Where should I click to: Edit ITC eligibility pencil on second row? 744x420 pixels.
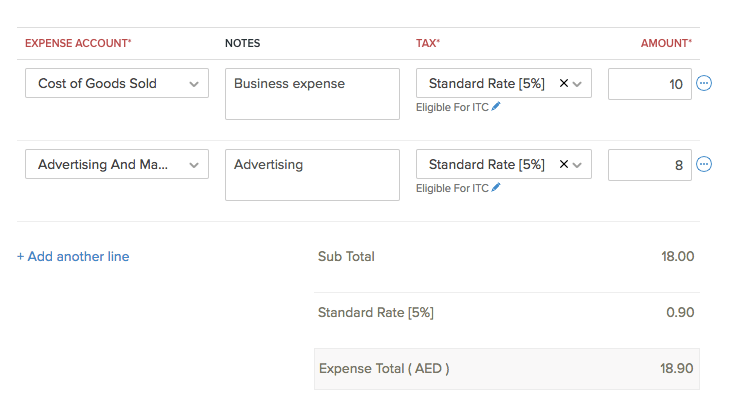(x=496, y=187)
